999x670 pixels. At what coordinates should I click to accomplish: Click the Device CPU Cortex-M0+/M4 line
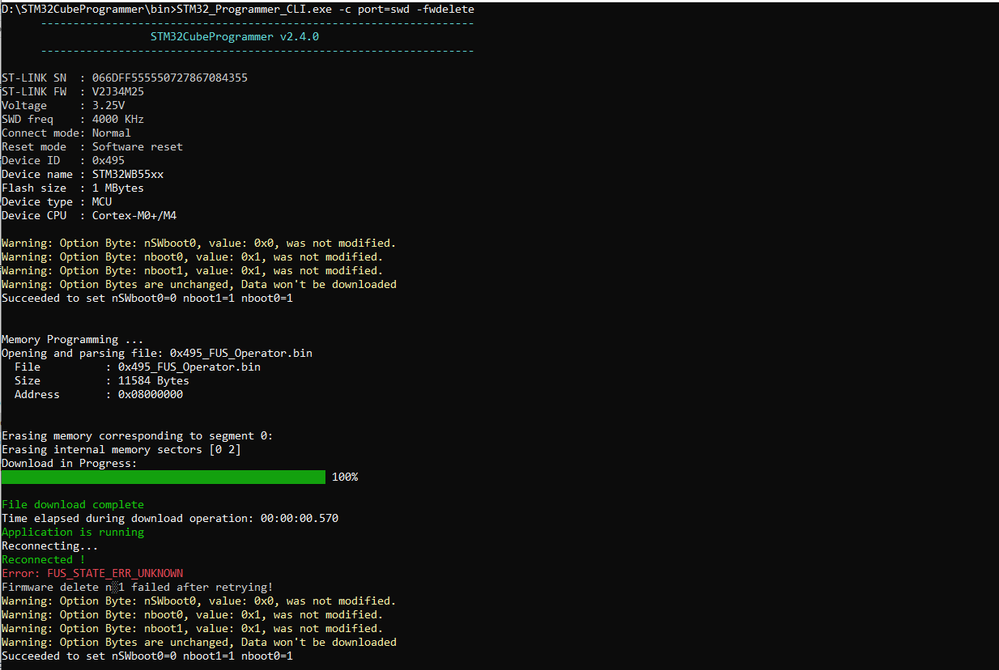point(89,216)
